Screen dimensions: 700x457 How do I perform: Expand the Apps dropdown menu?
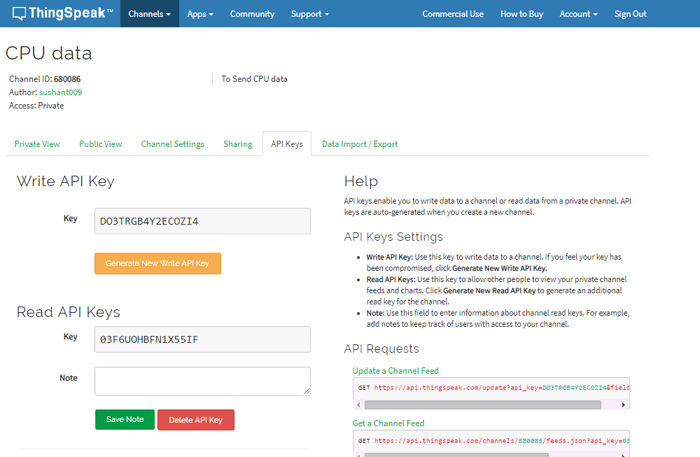[202, 14]
